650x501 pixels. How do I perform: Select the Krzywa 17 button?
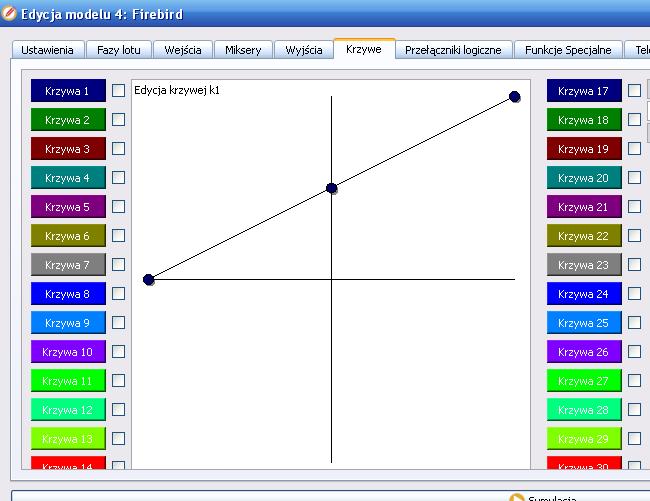click(x=584, y=91)
